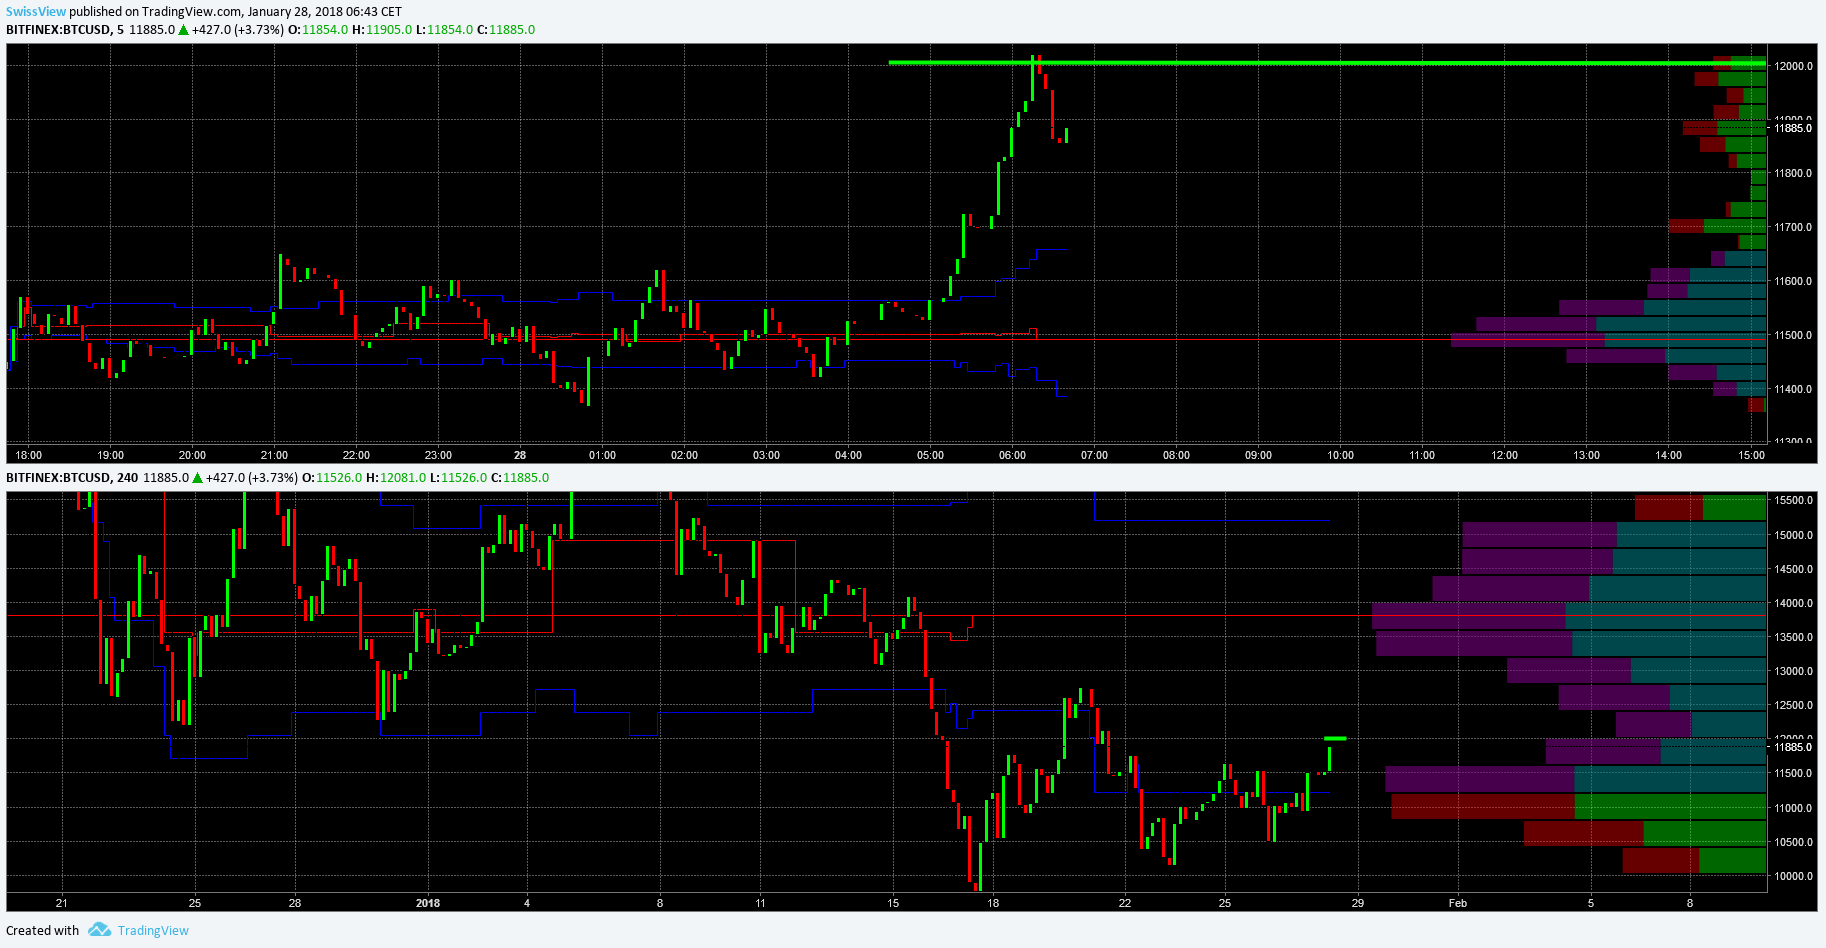Click the 15:00 time axis label
The image size is (1826, 948).
[x=1751, y=455]
